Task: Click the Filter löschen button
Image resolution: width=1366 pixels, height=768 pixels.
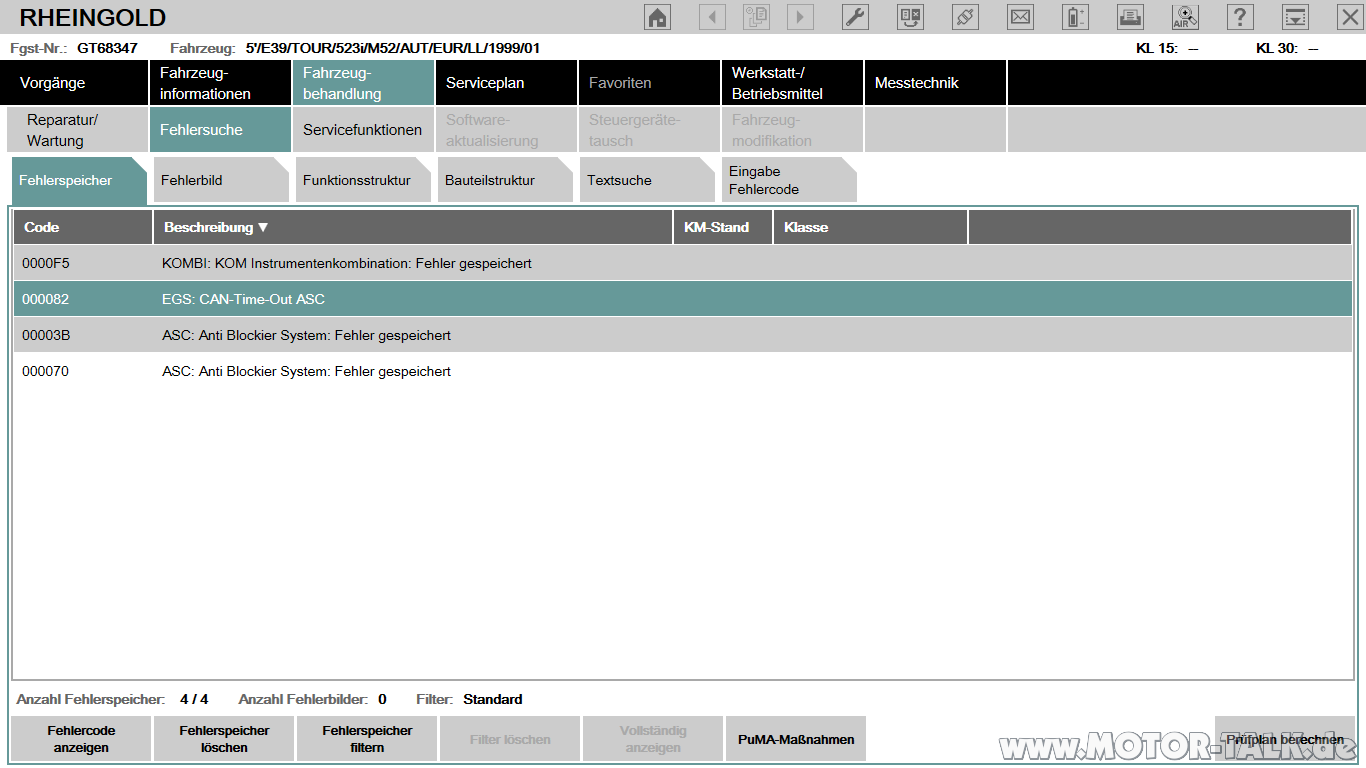Action: pyautogui.click(x=510, y=739)
